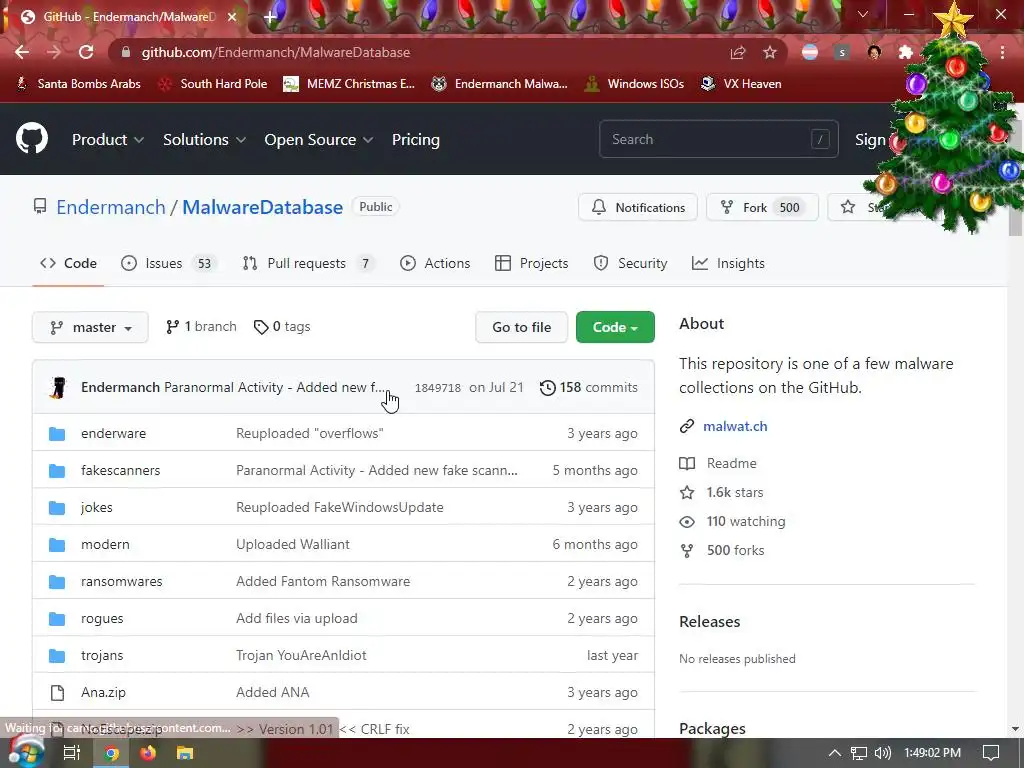
Task: Open Task View on taskbar
Action: pyautogui.click(x=71, y=753)
